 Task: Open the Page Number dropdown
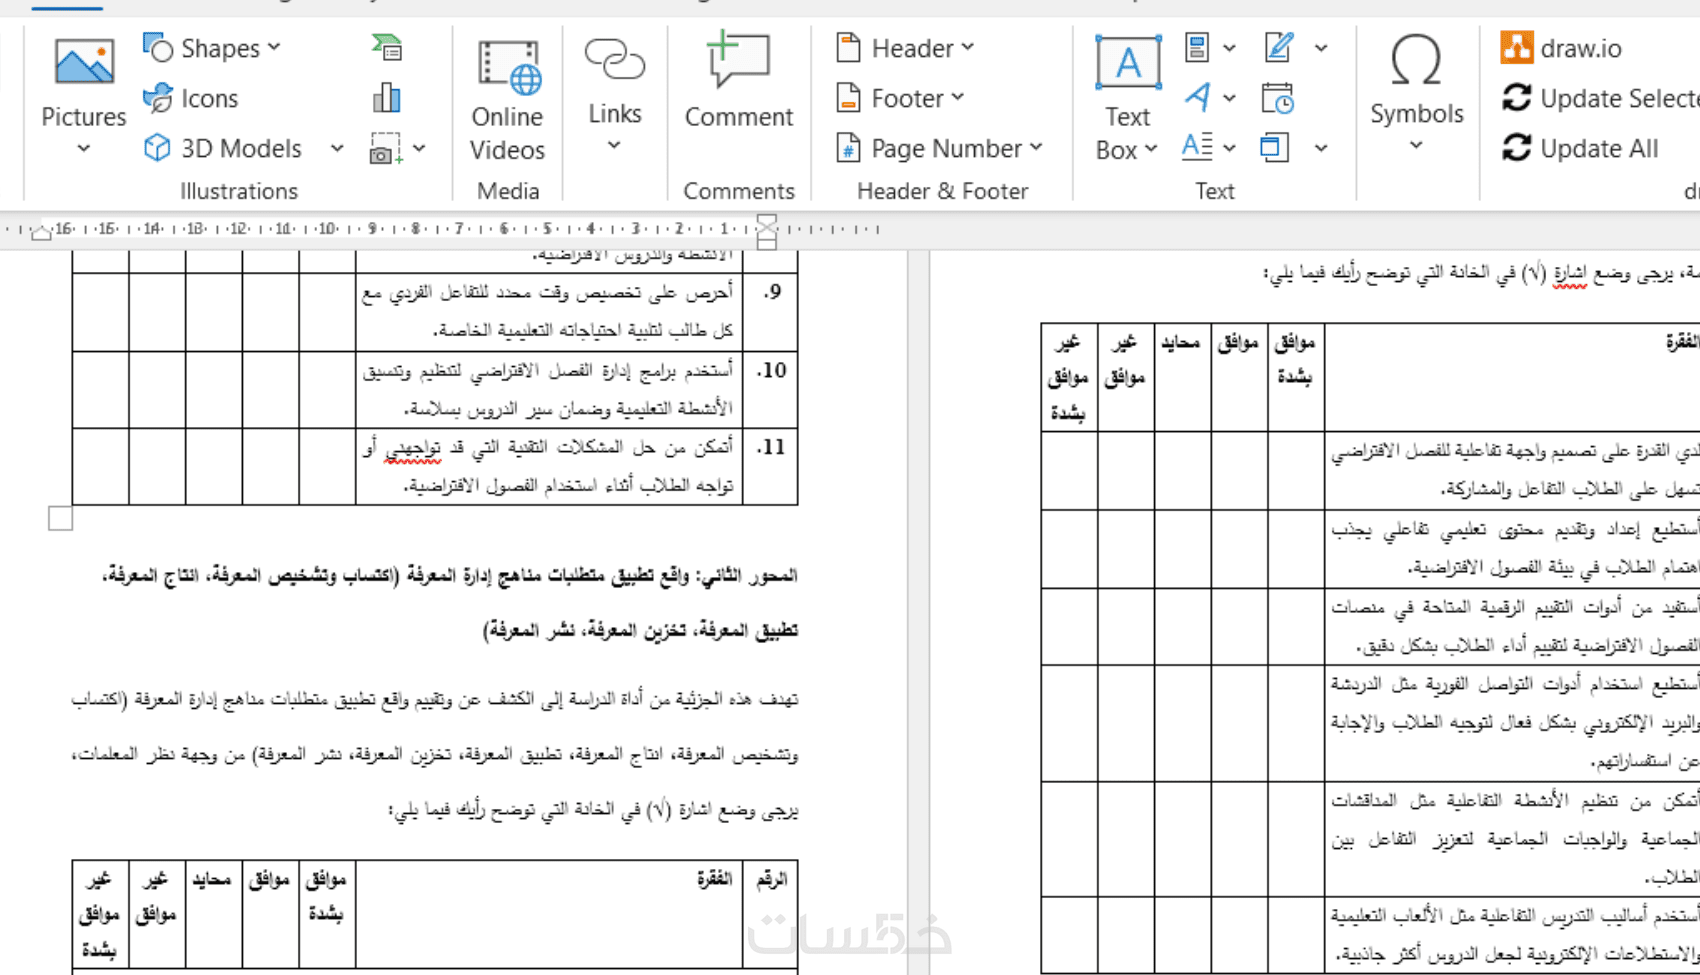939,148
